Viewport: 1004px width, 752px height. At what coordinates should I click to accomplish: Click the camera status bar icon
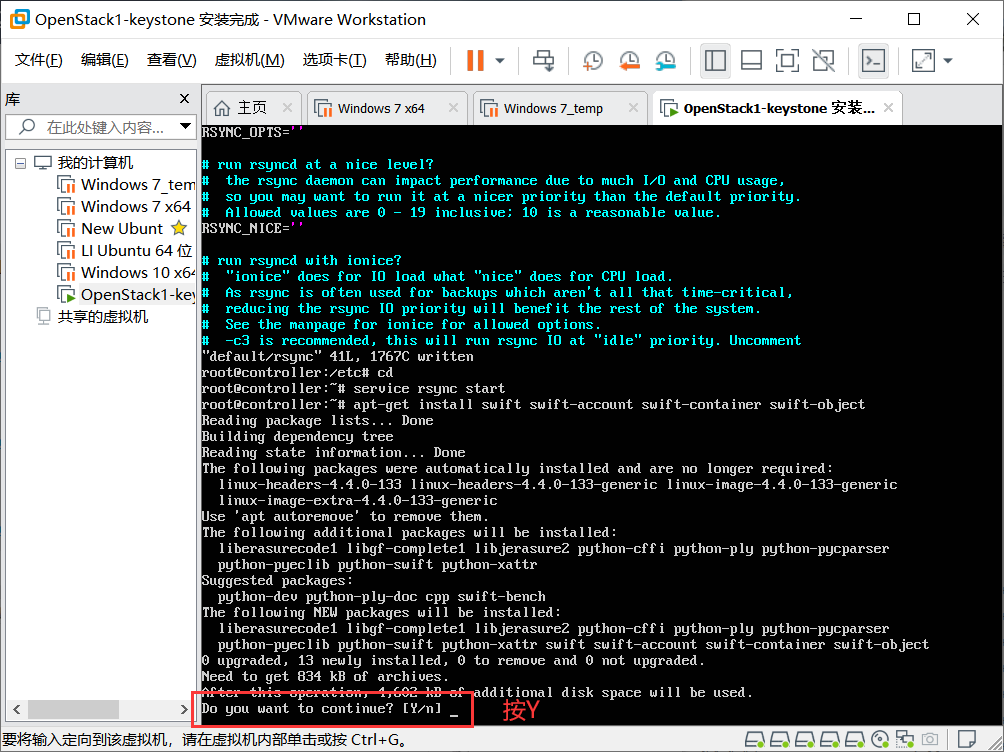pos(930,739)
